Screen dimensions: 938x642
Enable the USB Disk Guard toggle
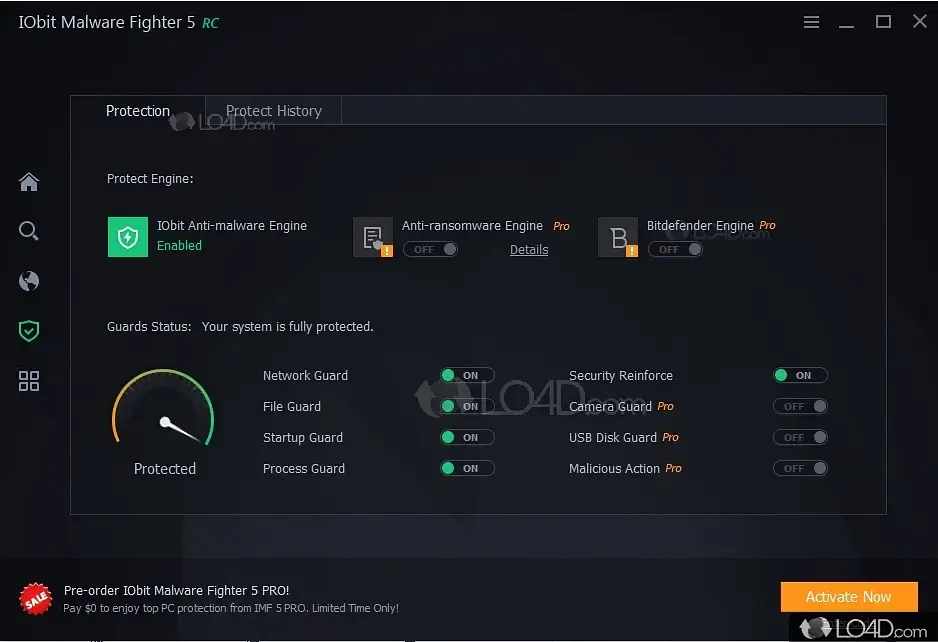pyautogui.click(x=800, y=437)
